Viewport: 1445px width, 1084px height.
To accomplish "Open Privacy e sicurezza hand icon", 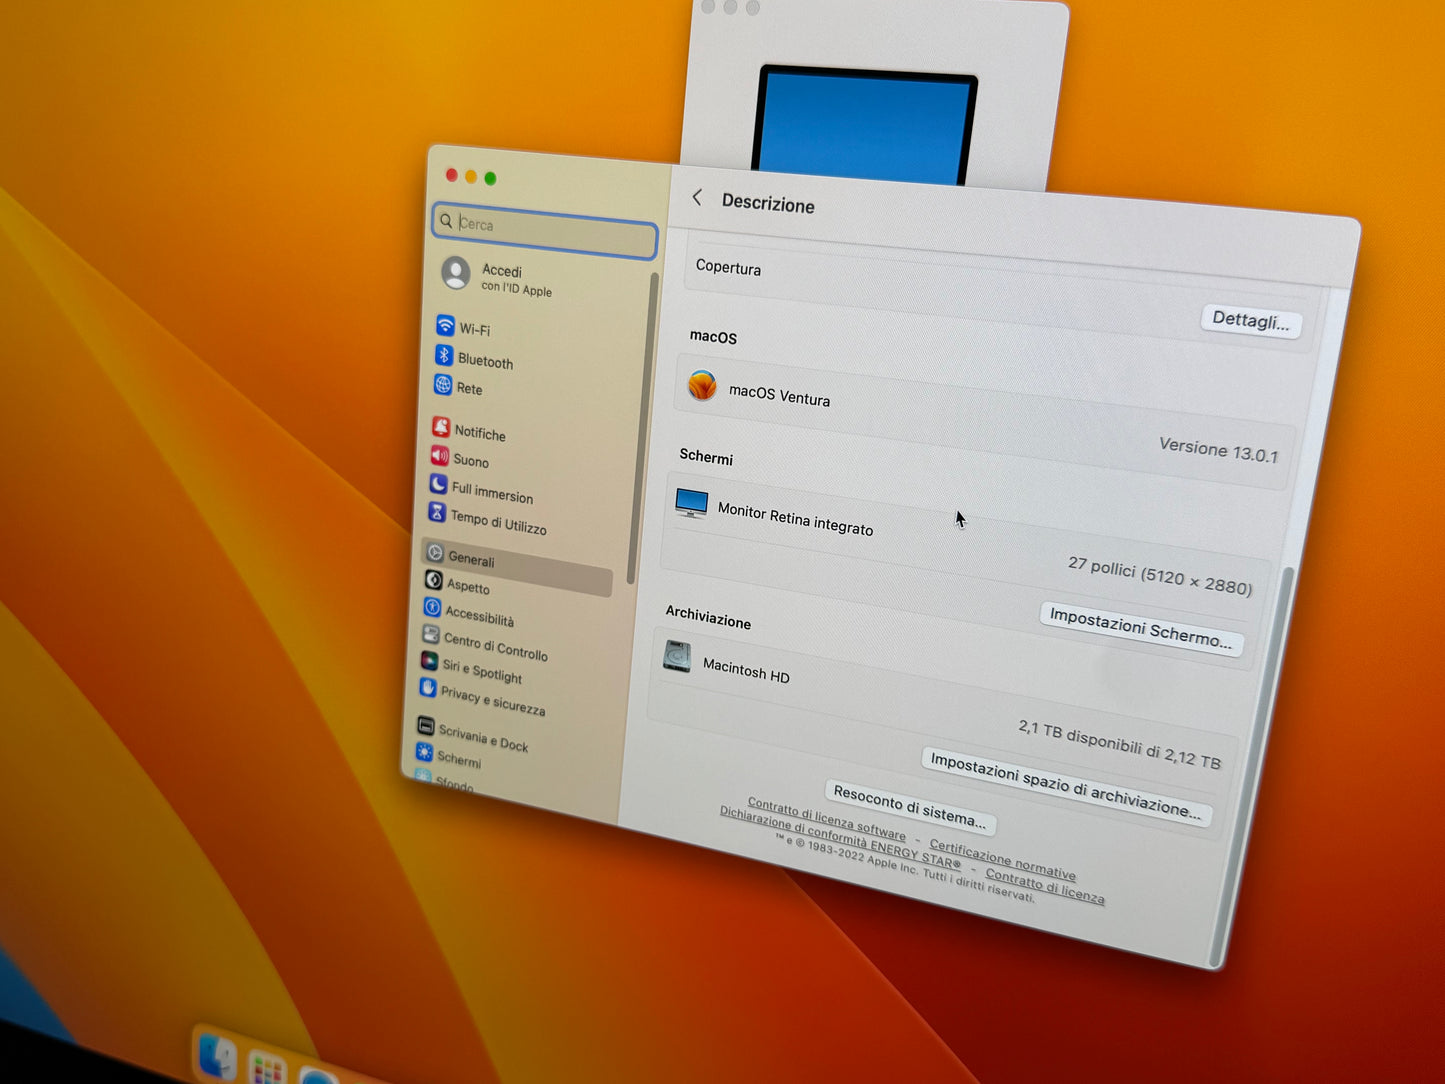I will pos(427,688).
